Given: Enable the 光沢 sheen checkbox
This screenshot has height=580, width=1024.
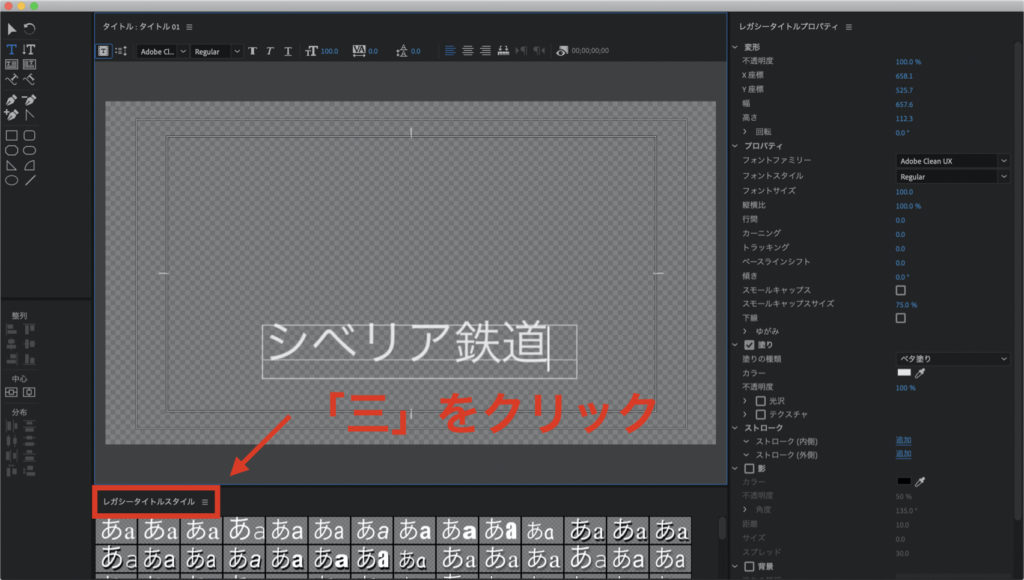Looking at the screenshot, I should click(x=761, y=401).
